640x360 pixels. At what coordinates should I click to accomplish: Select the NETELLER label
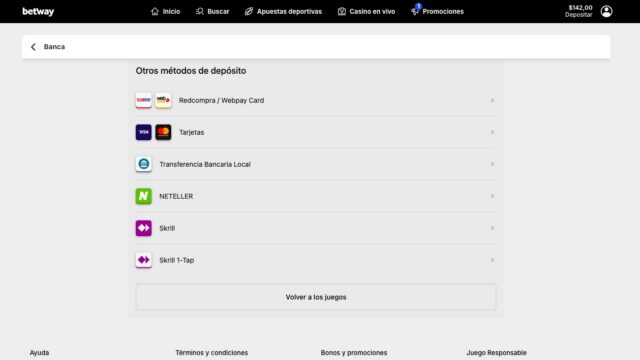[x=176, y=196]
